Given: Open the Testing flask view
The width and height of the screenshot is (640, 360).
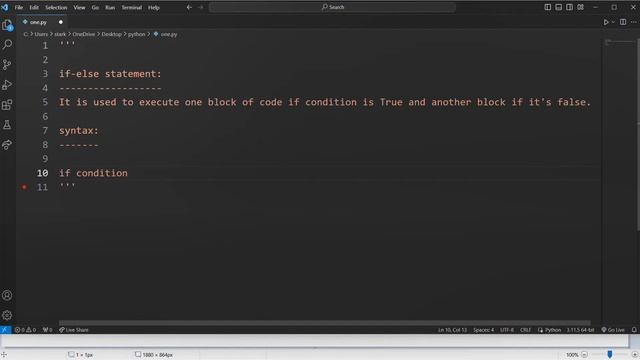Looking at the screenshot, I should click(x=7, y=125).
